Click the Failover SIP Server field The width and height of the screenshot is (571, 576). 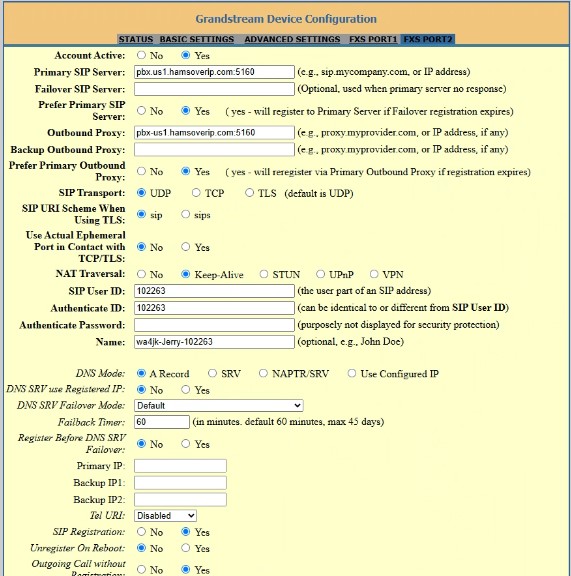pos(214,89)
